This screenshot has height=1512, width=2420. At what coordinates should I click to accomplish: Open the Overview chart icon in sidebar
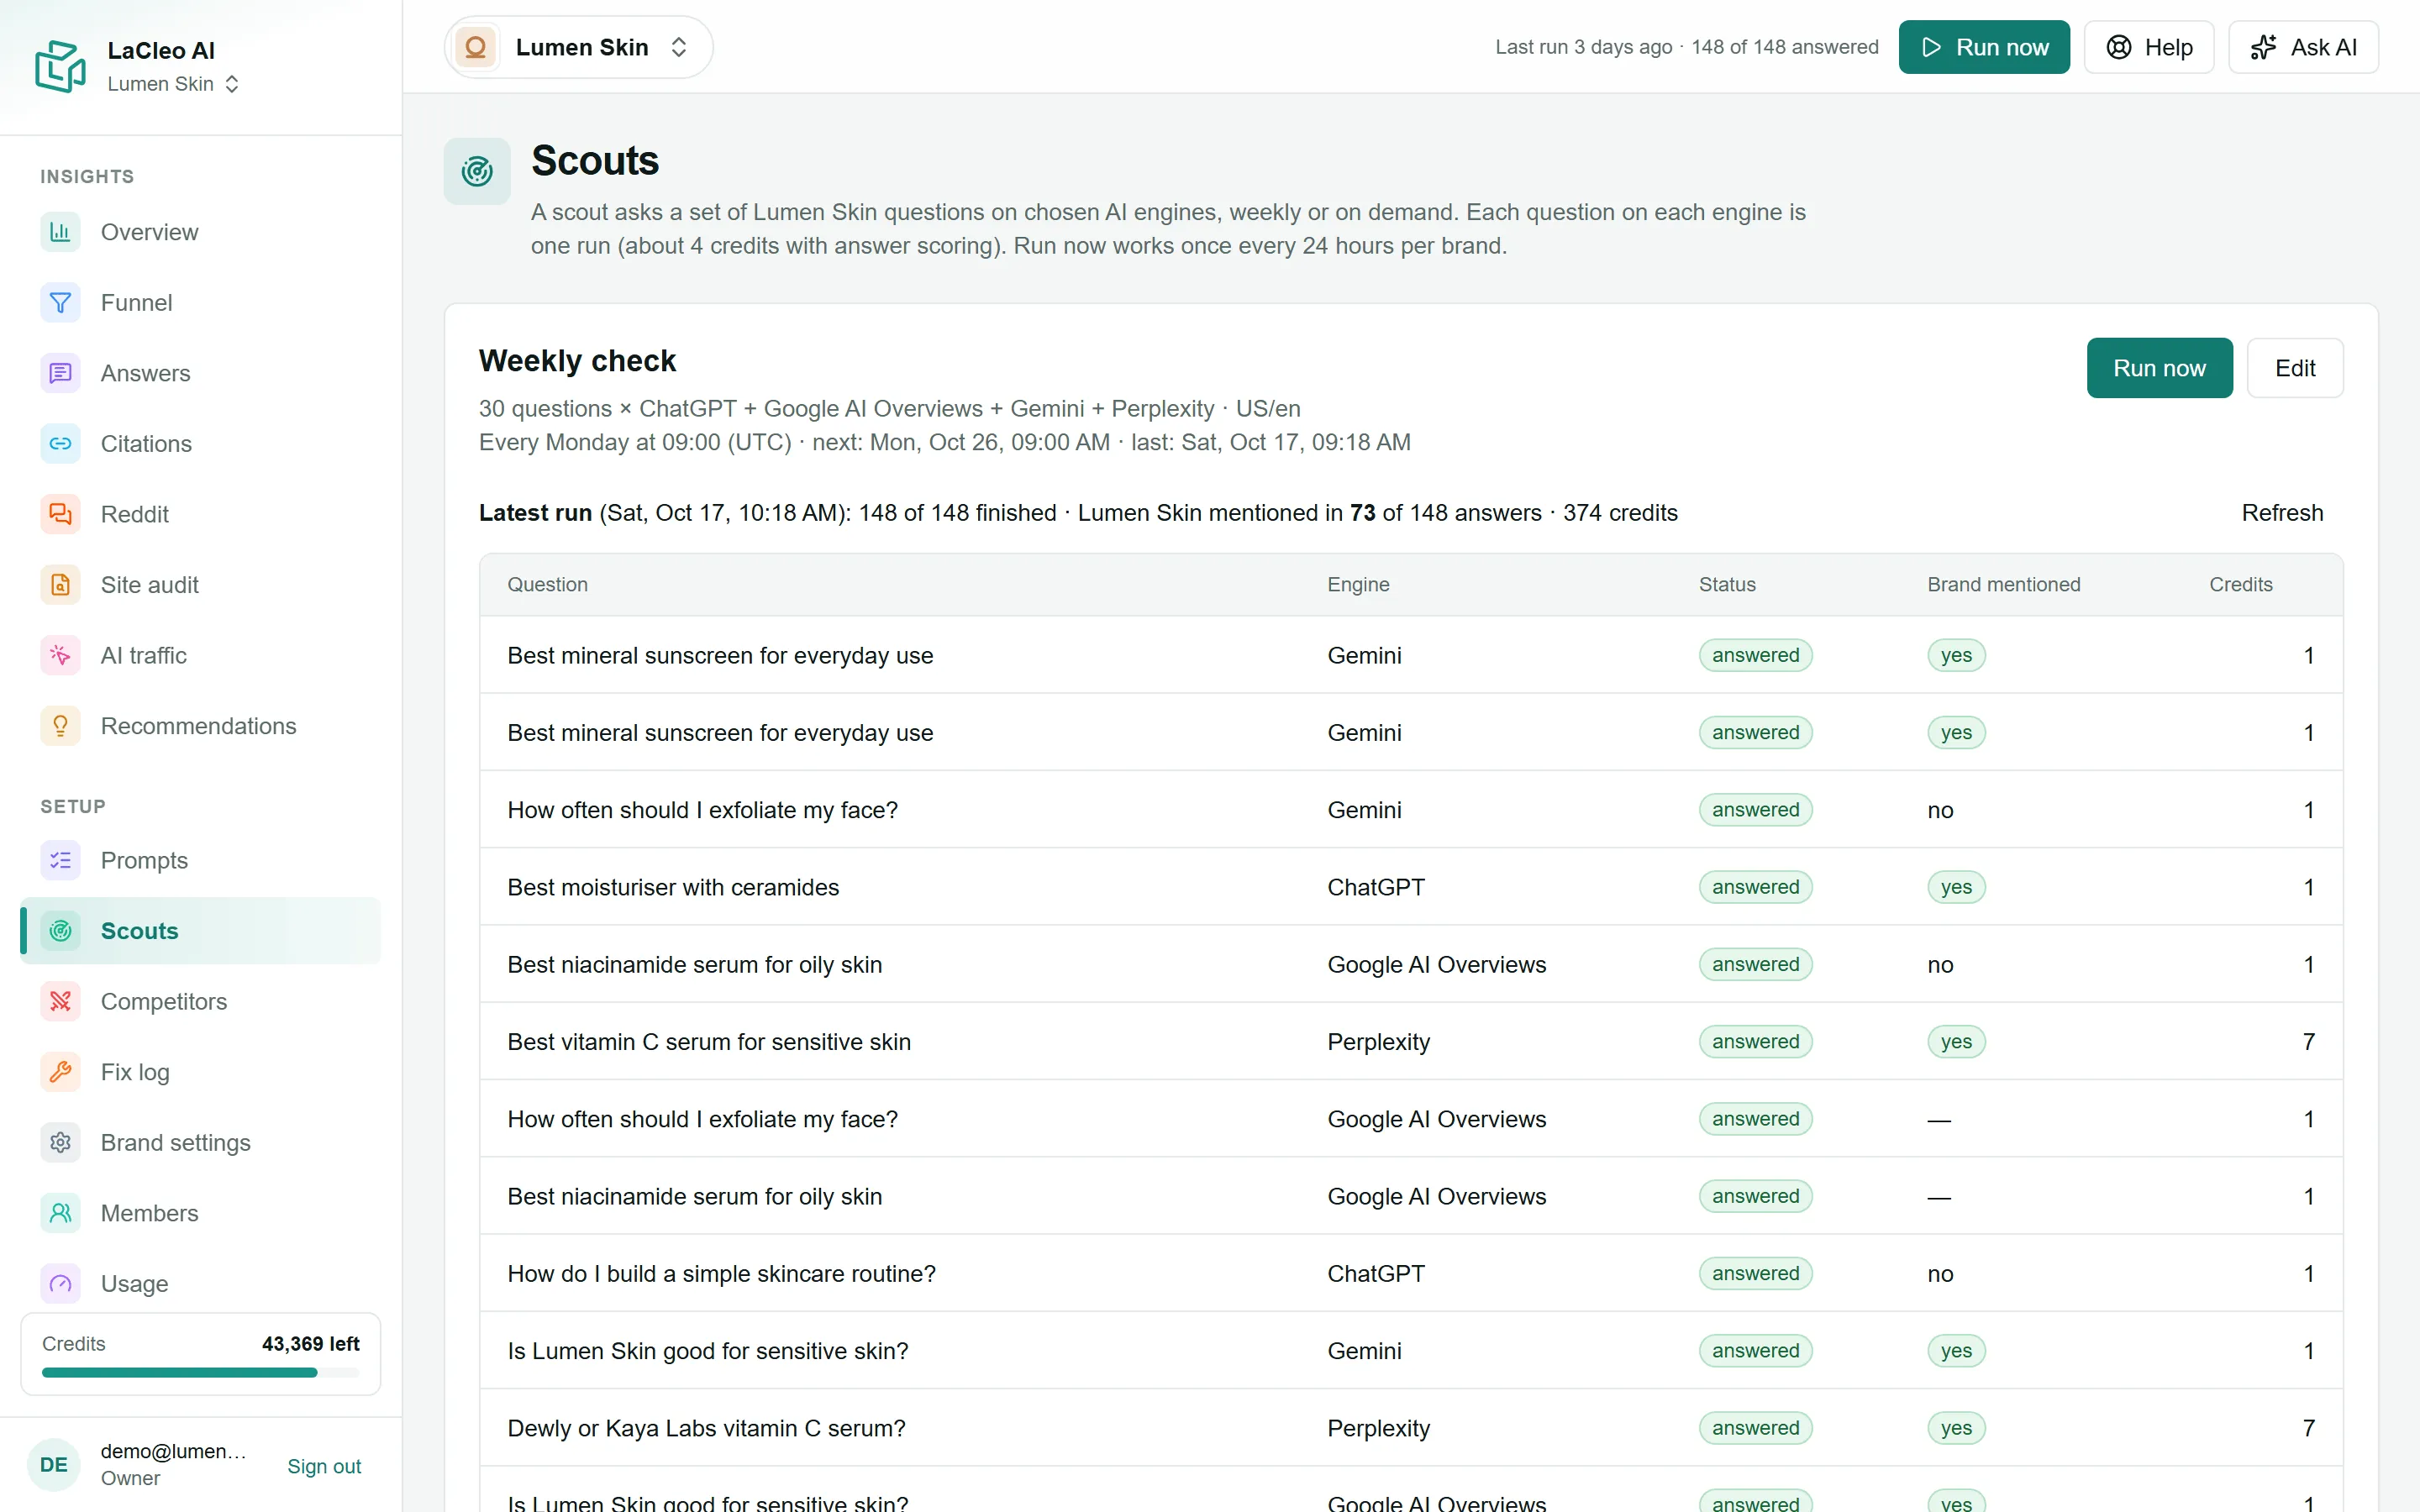click(x=60, y=232)
